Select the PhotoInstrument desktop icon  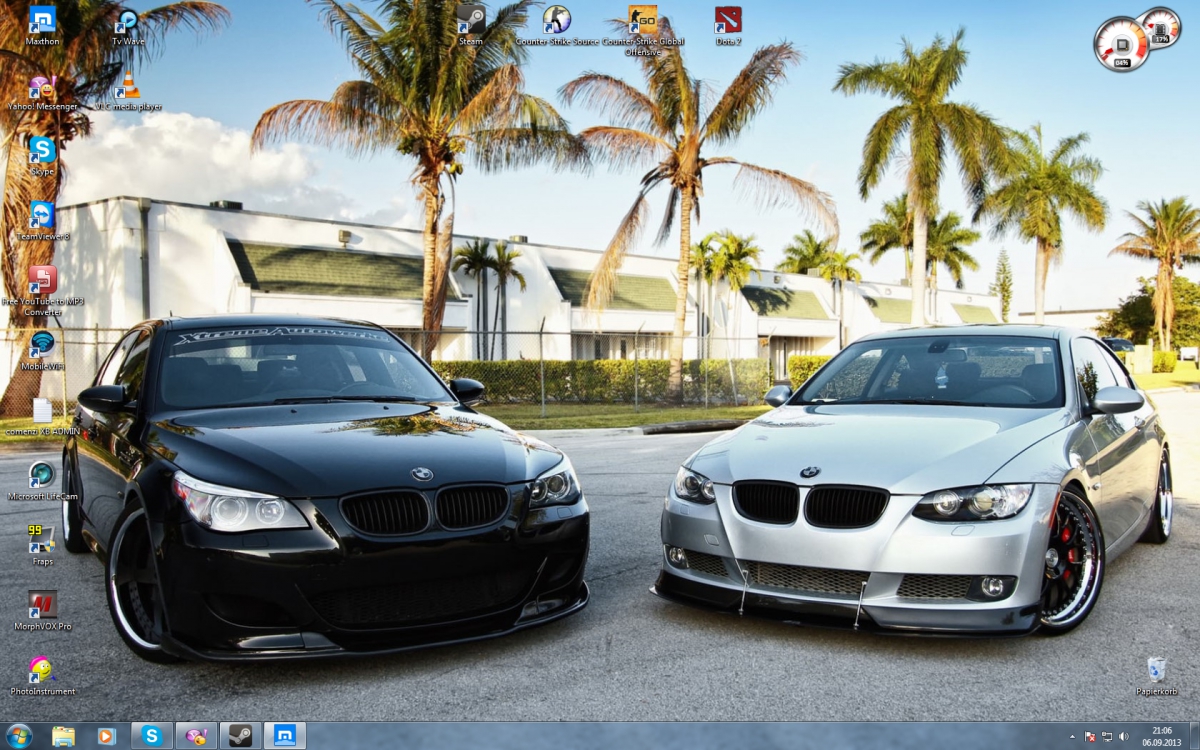tap(42, 676)
